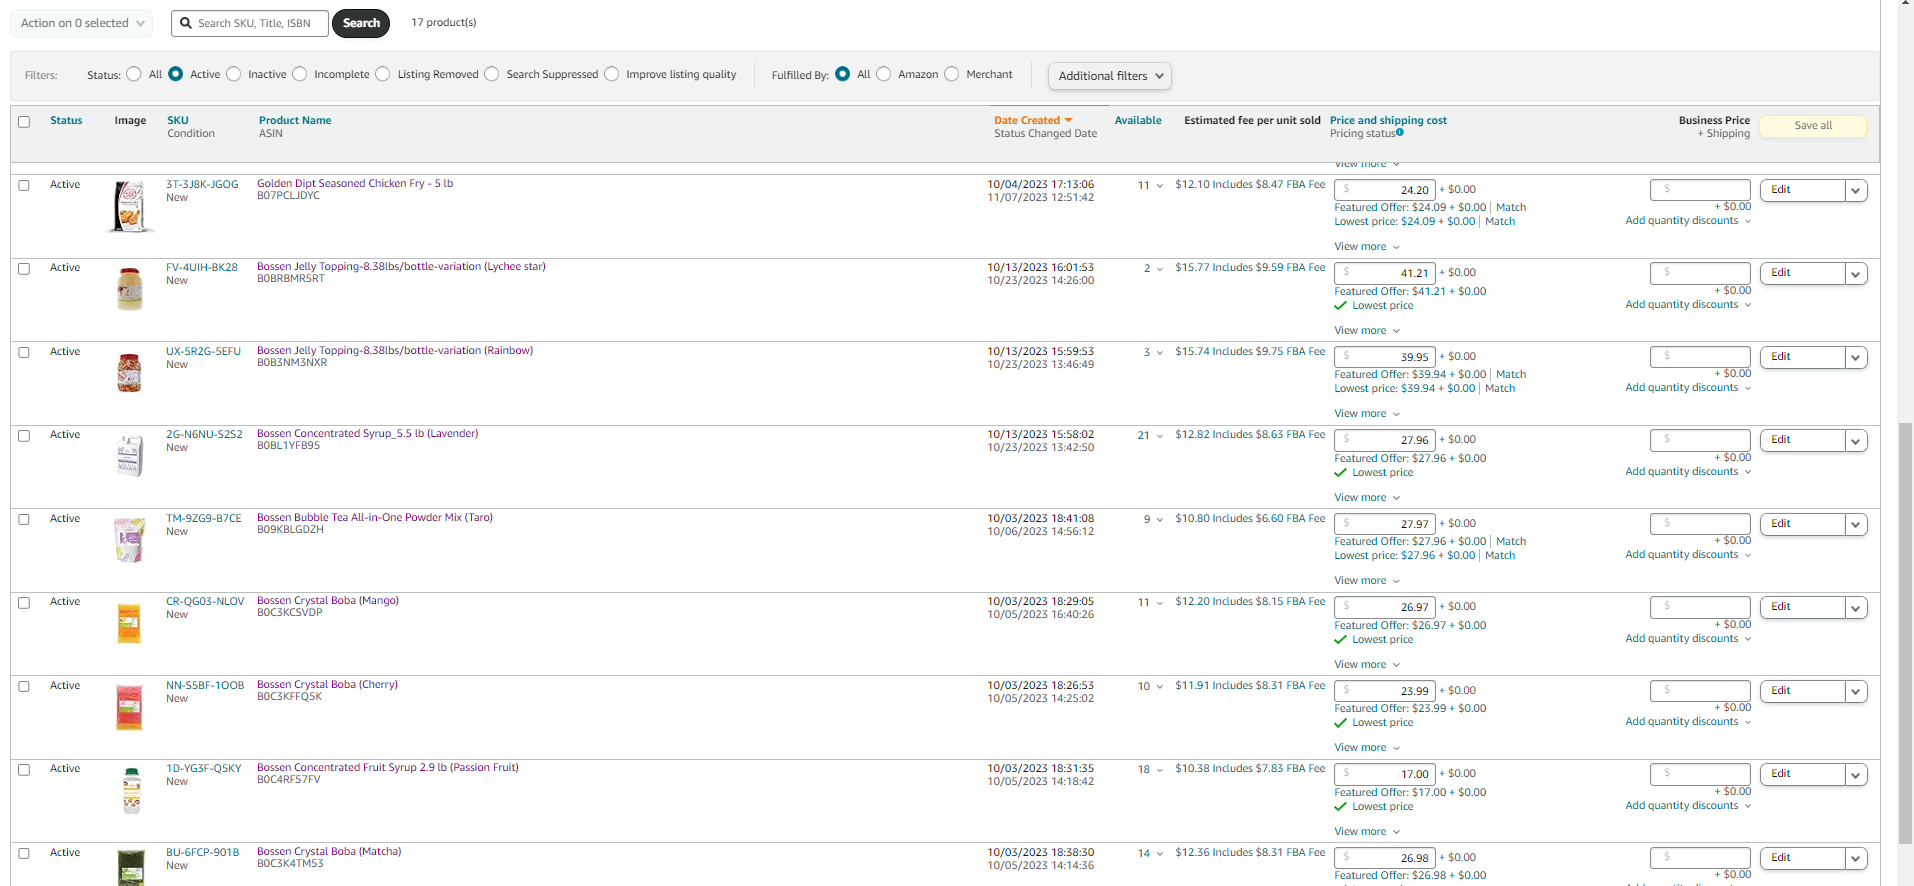Select Fulfilled By All radio button
Viewport: 1914px width, 886px height.
[843, 74]
